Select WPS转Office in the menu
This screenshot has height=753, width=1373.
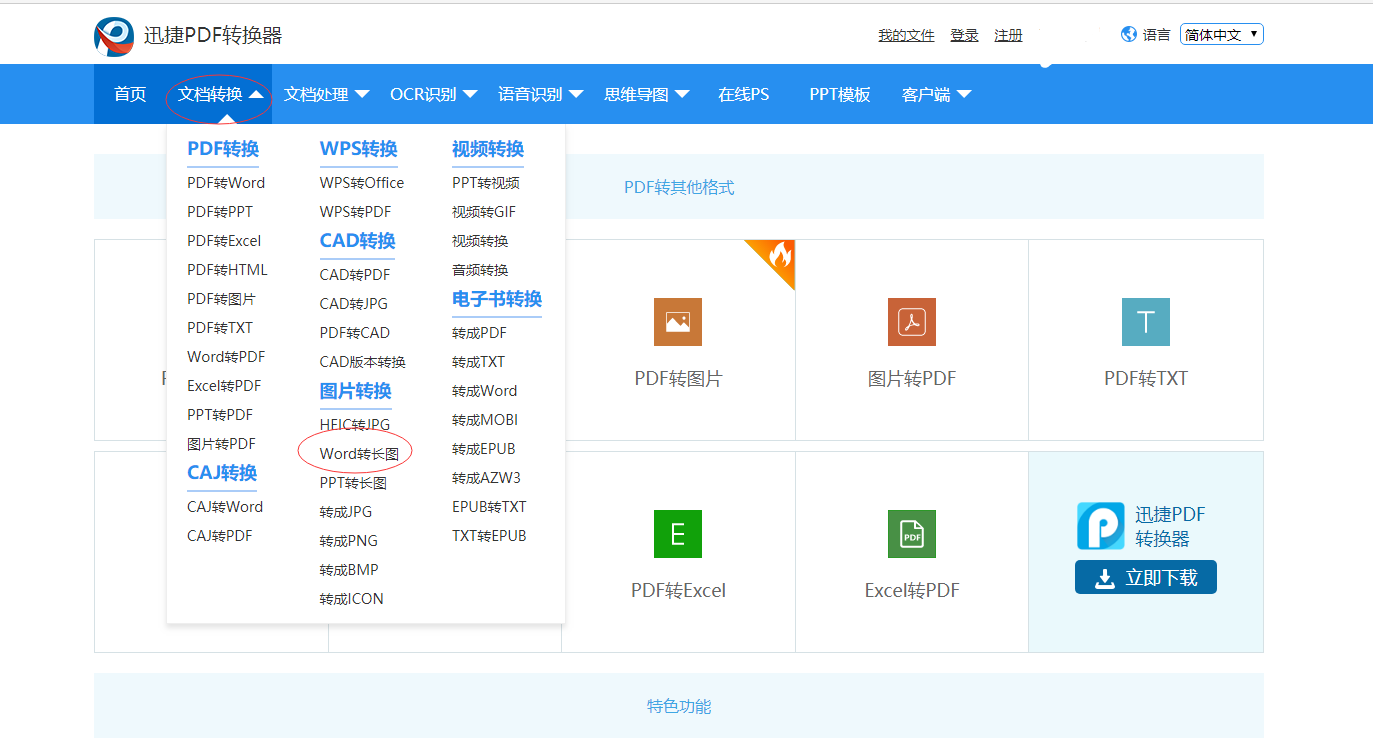362,183
